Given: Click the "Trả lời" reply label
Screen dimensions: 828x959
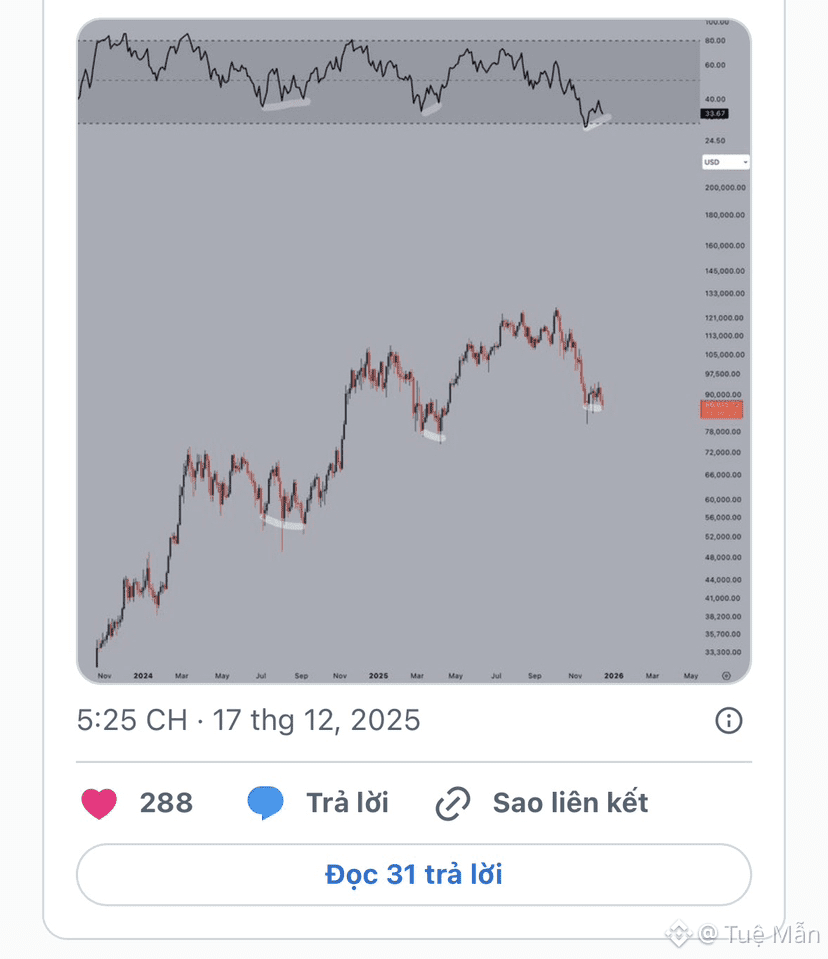Looking at the screenshot, I should tap(347, 803).
